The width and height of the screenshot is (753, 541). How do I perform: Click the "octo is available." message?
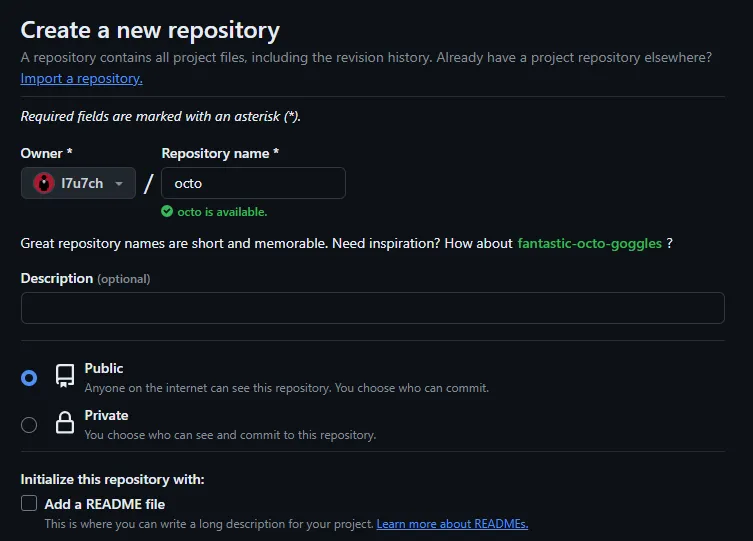pos(222,212)
